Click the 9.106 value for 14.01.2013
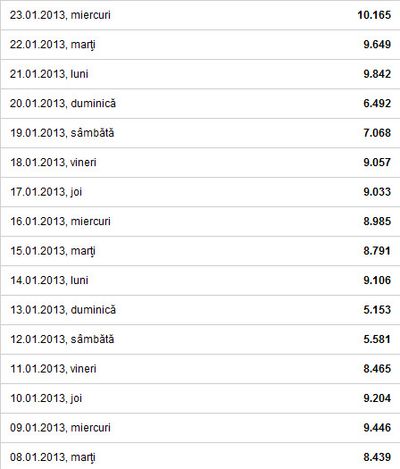The image size is (400, 469). click(377, 280)
